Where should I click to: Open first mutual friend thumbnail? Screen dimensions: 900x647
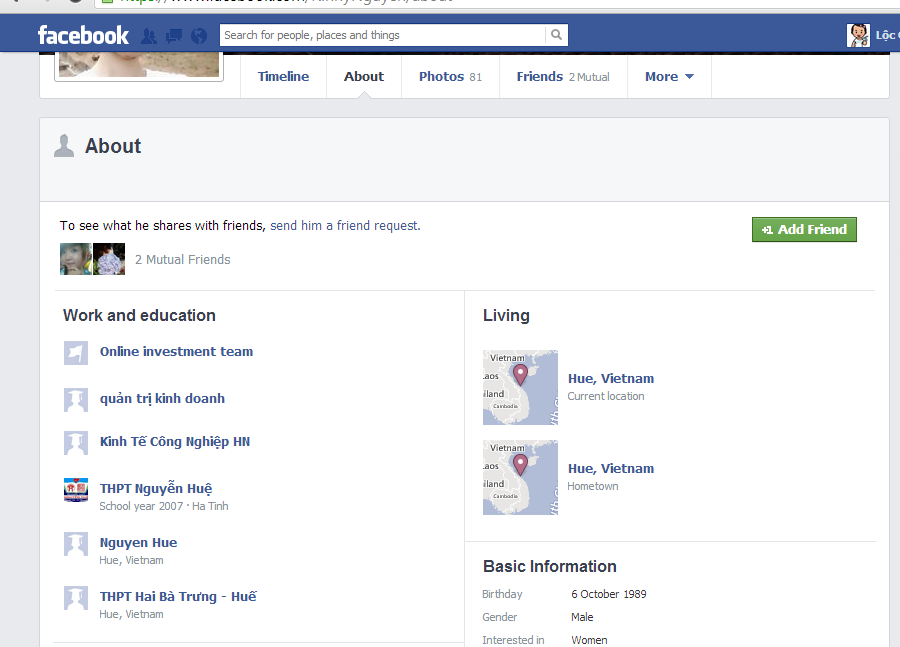76,259
